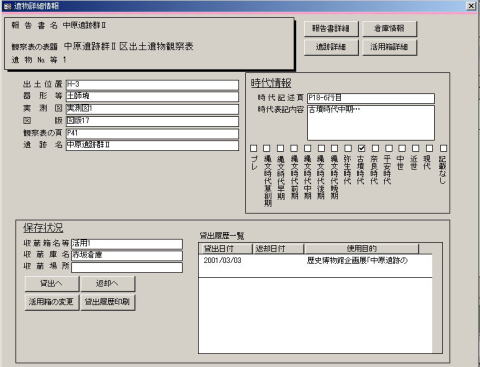Print loan history via 貸出履歴印刷

[108, 302]
